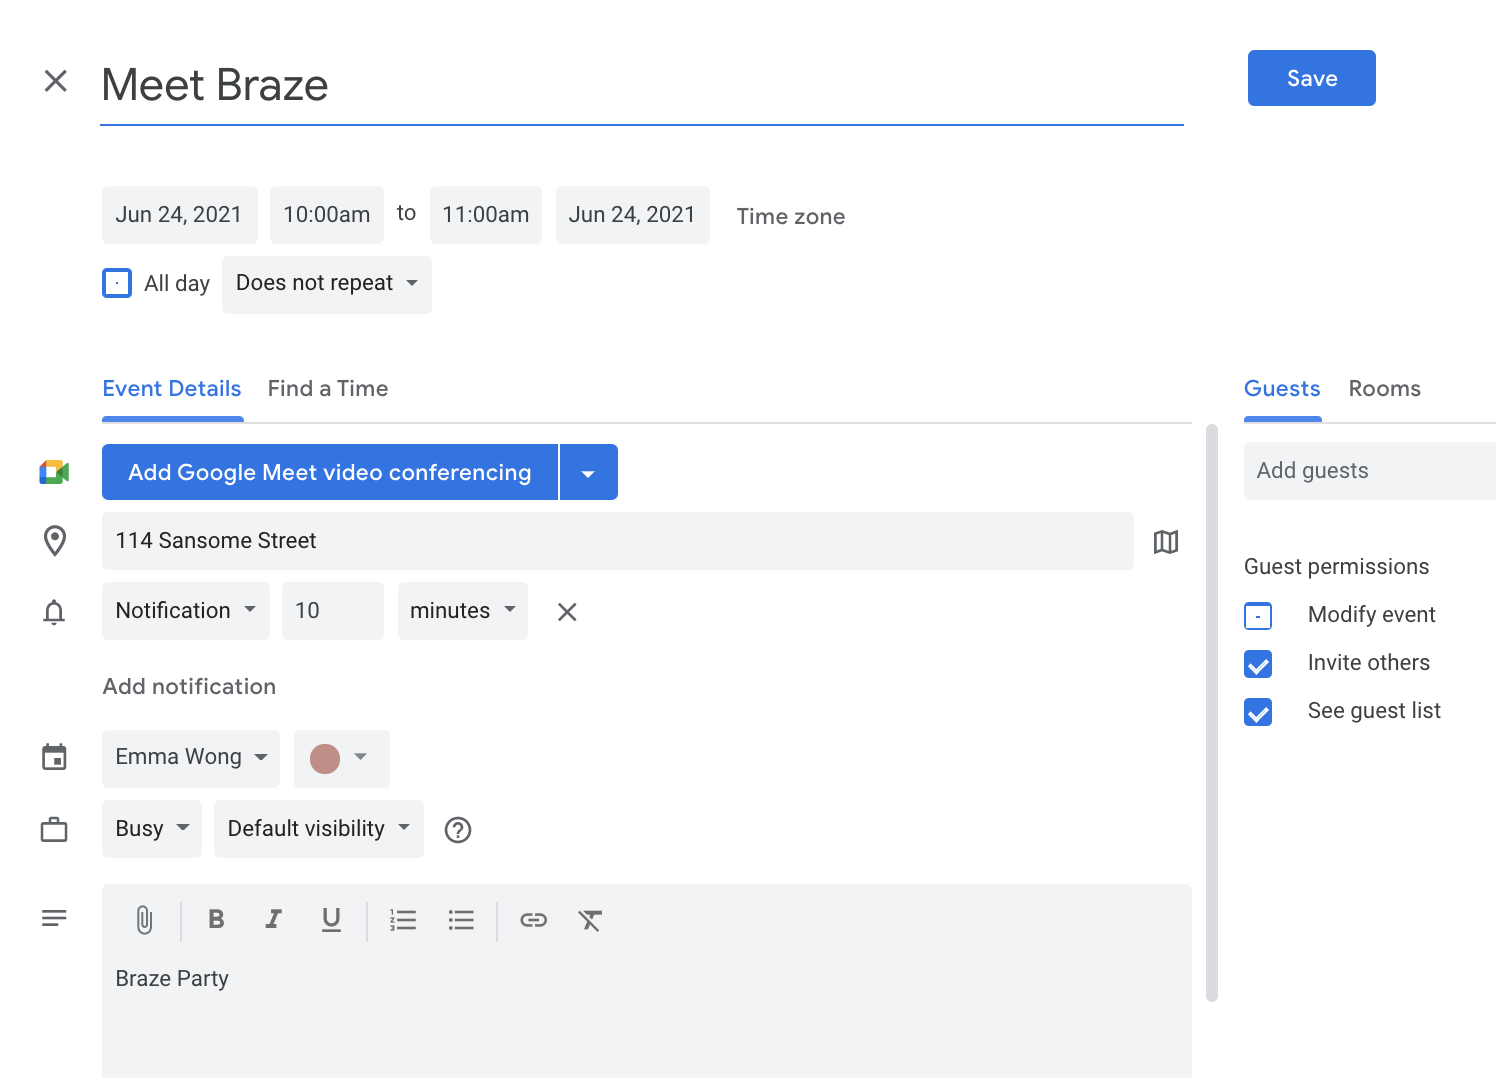Enable Modify event guest permission
Viewport: 1496px width, 1078px height.
click(x=1258, y=616)
